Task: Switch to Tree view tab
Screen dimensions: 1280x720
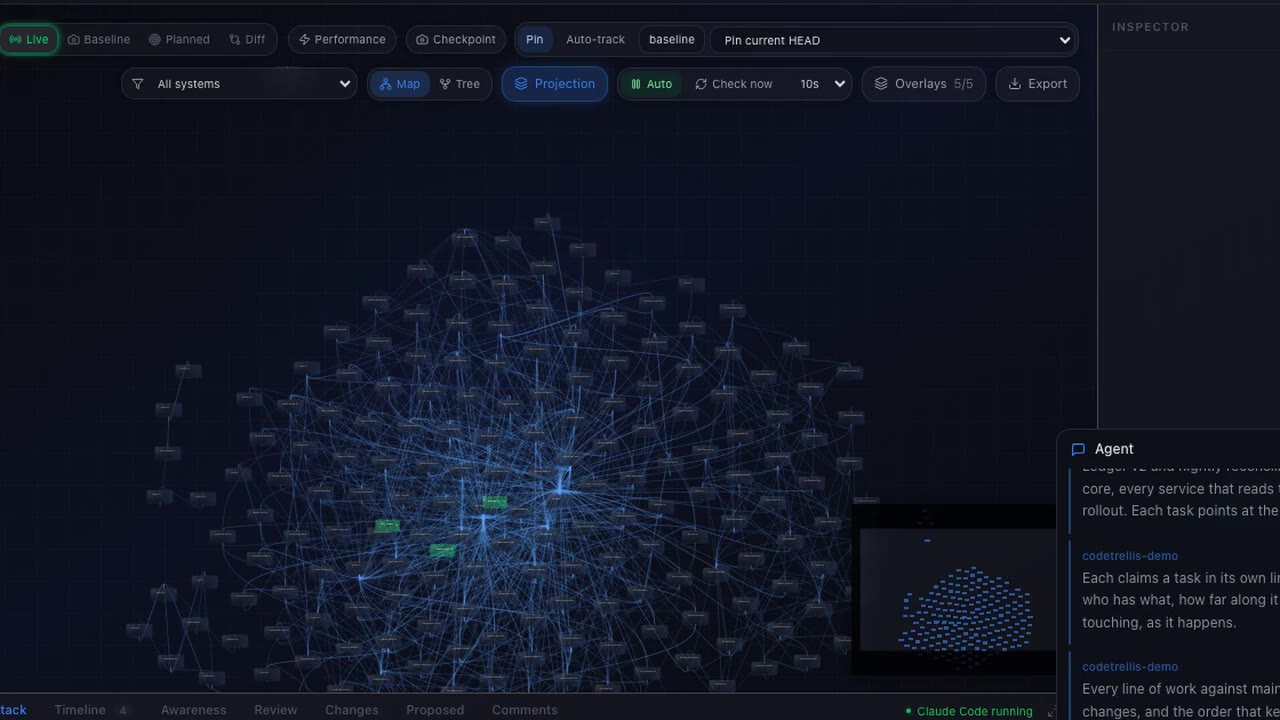Action: pos(460,84)
